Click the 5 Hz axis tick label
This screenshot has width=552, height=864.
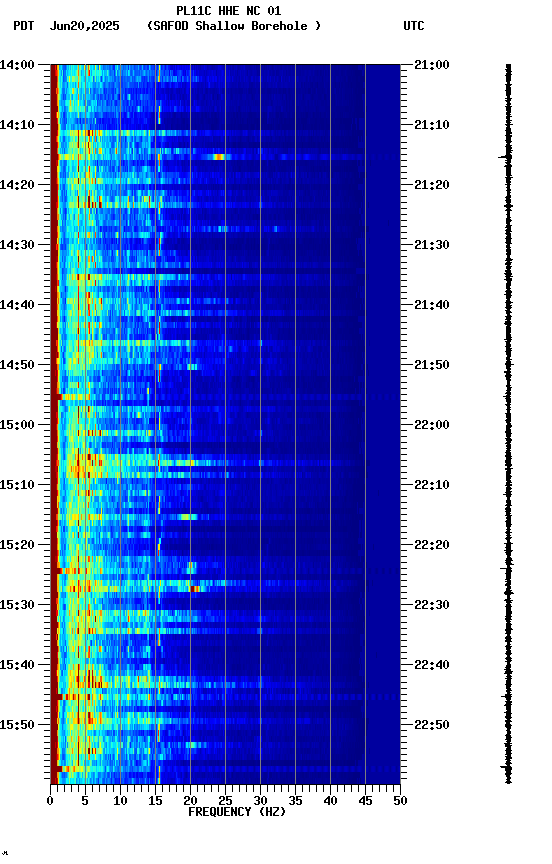click(x=85, y=801)
